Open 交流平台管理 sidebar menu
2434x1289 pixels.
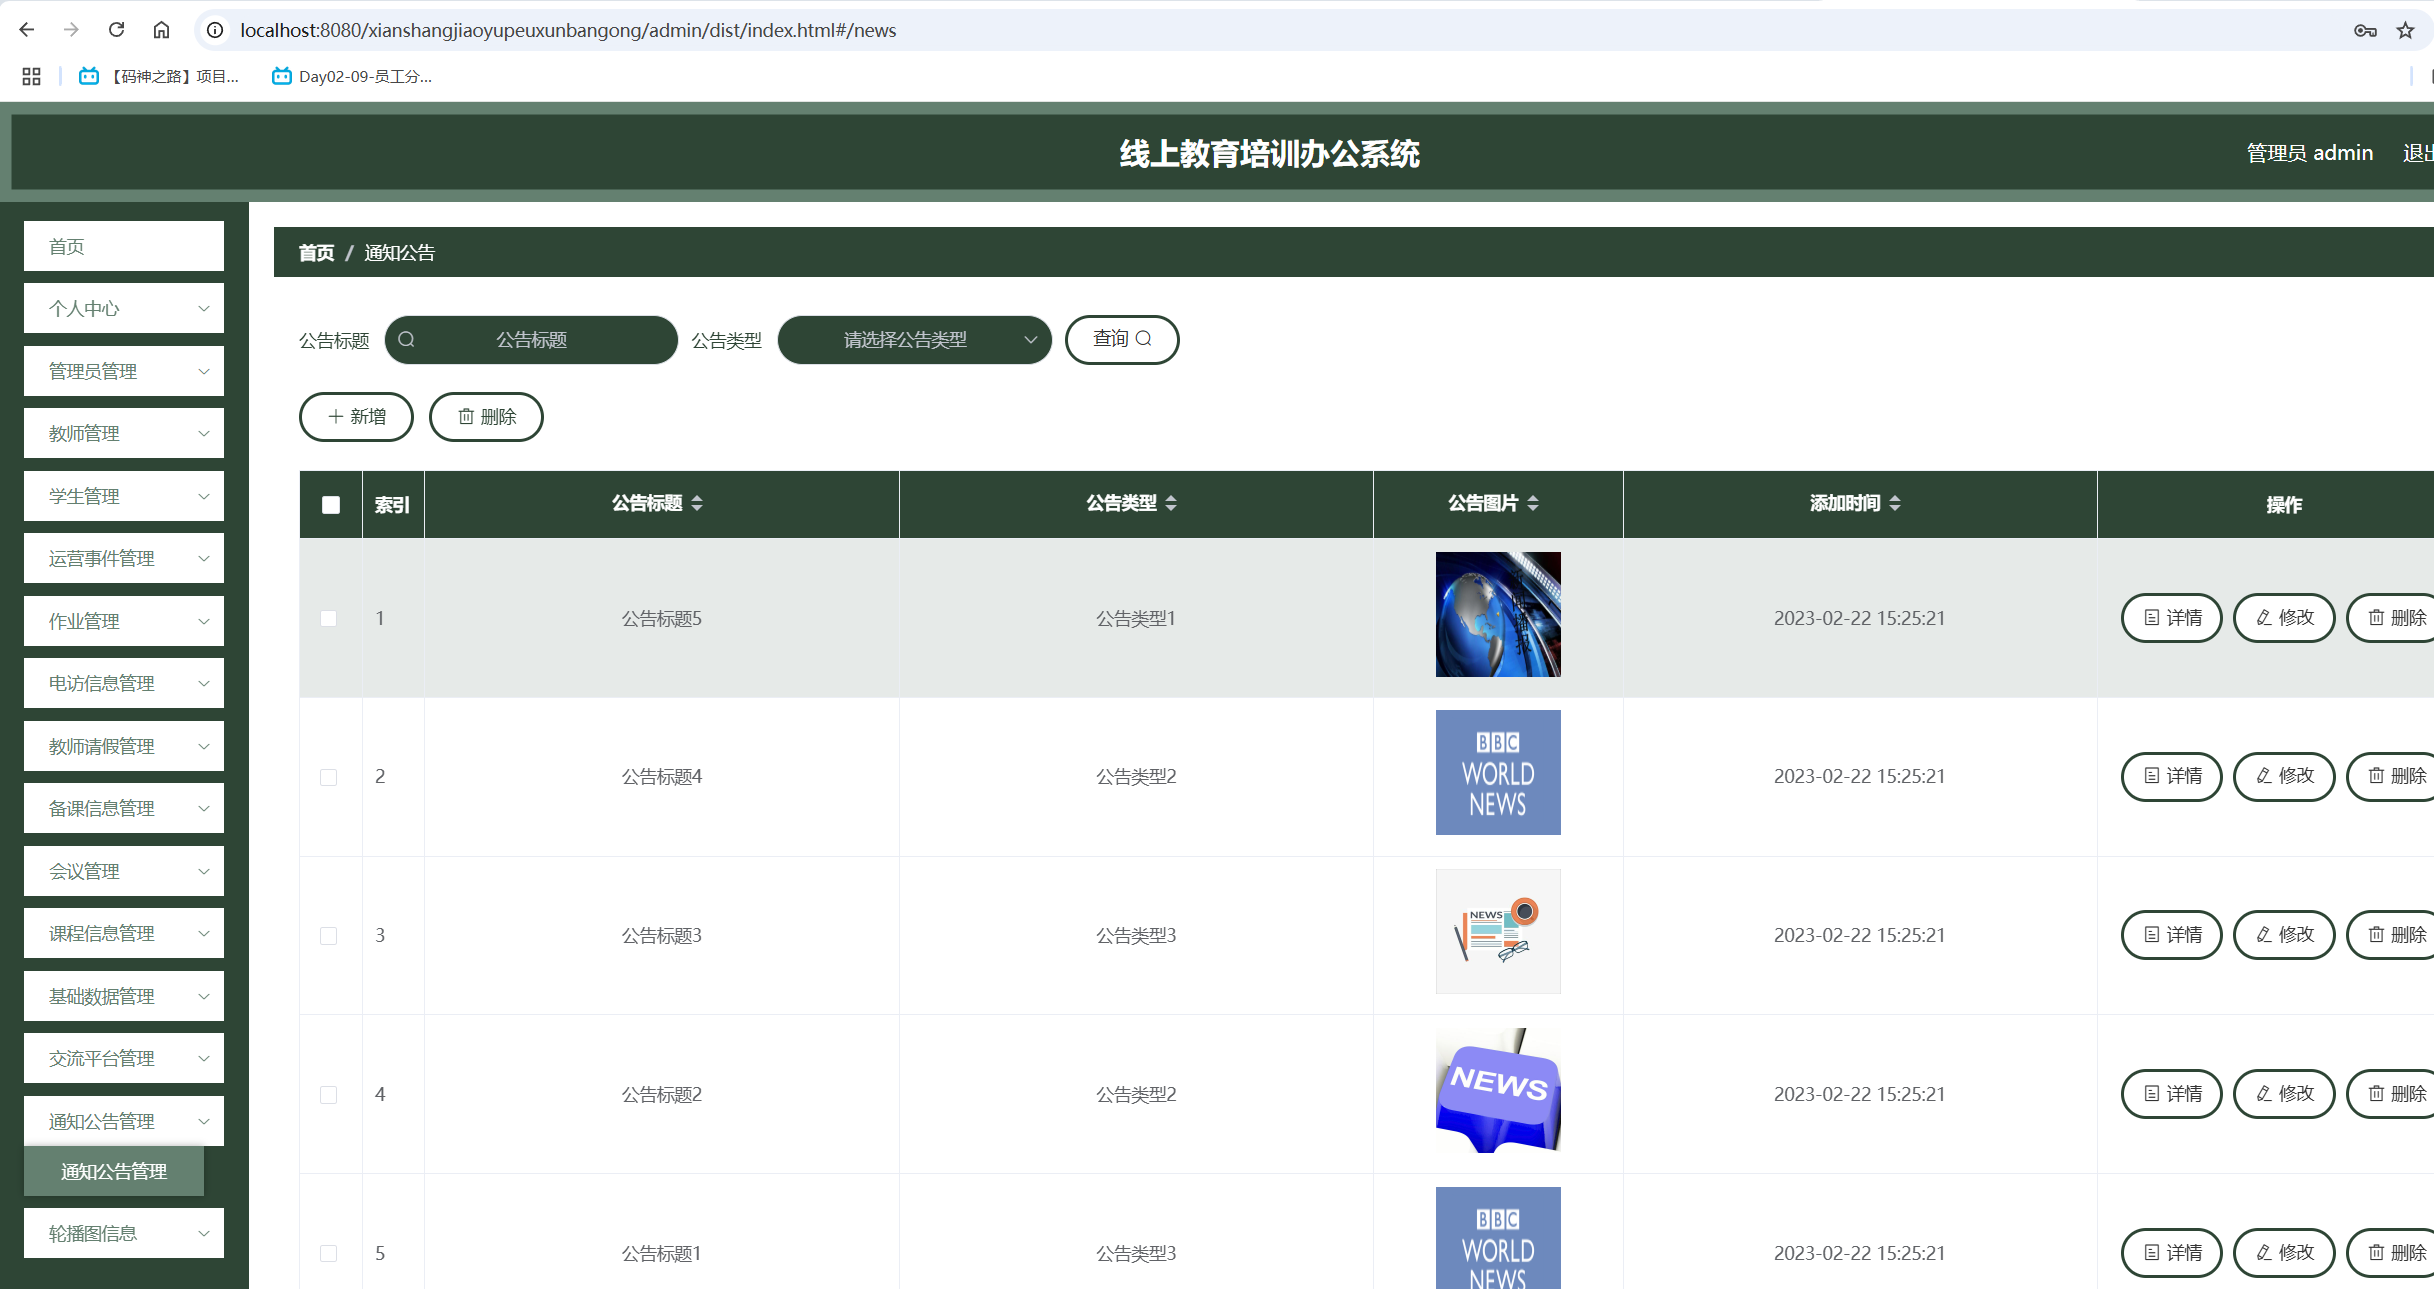point(124,1058)
